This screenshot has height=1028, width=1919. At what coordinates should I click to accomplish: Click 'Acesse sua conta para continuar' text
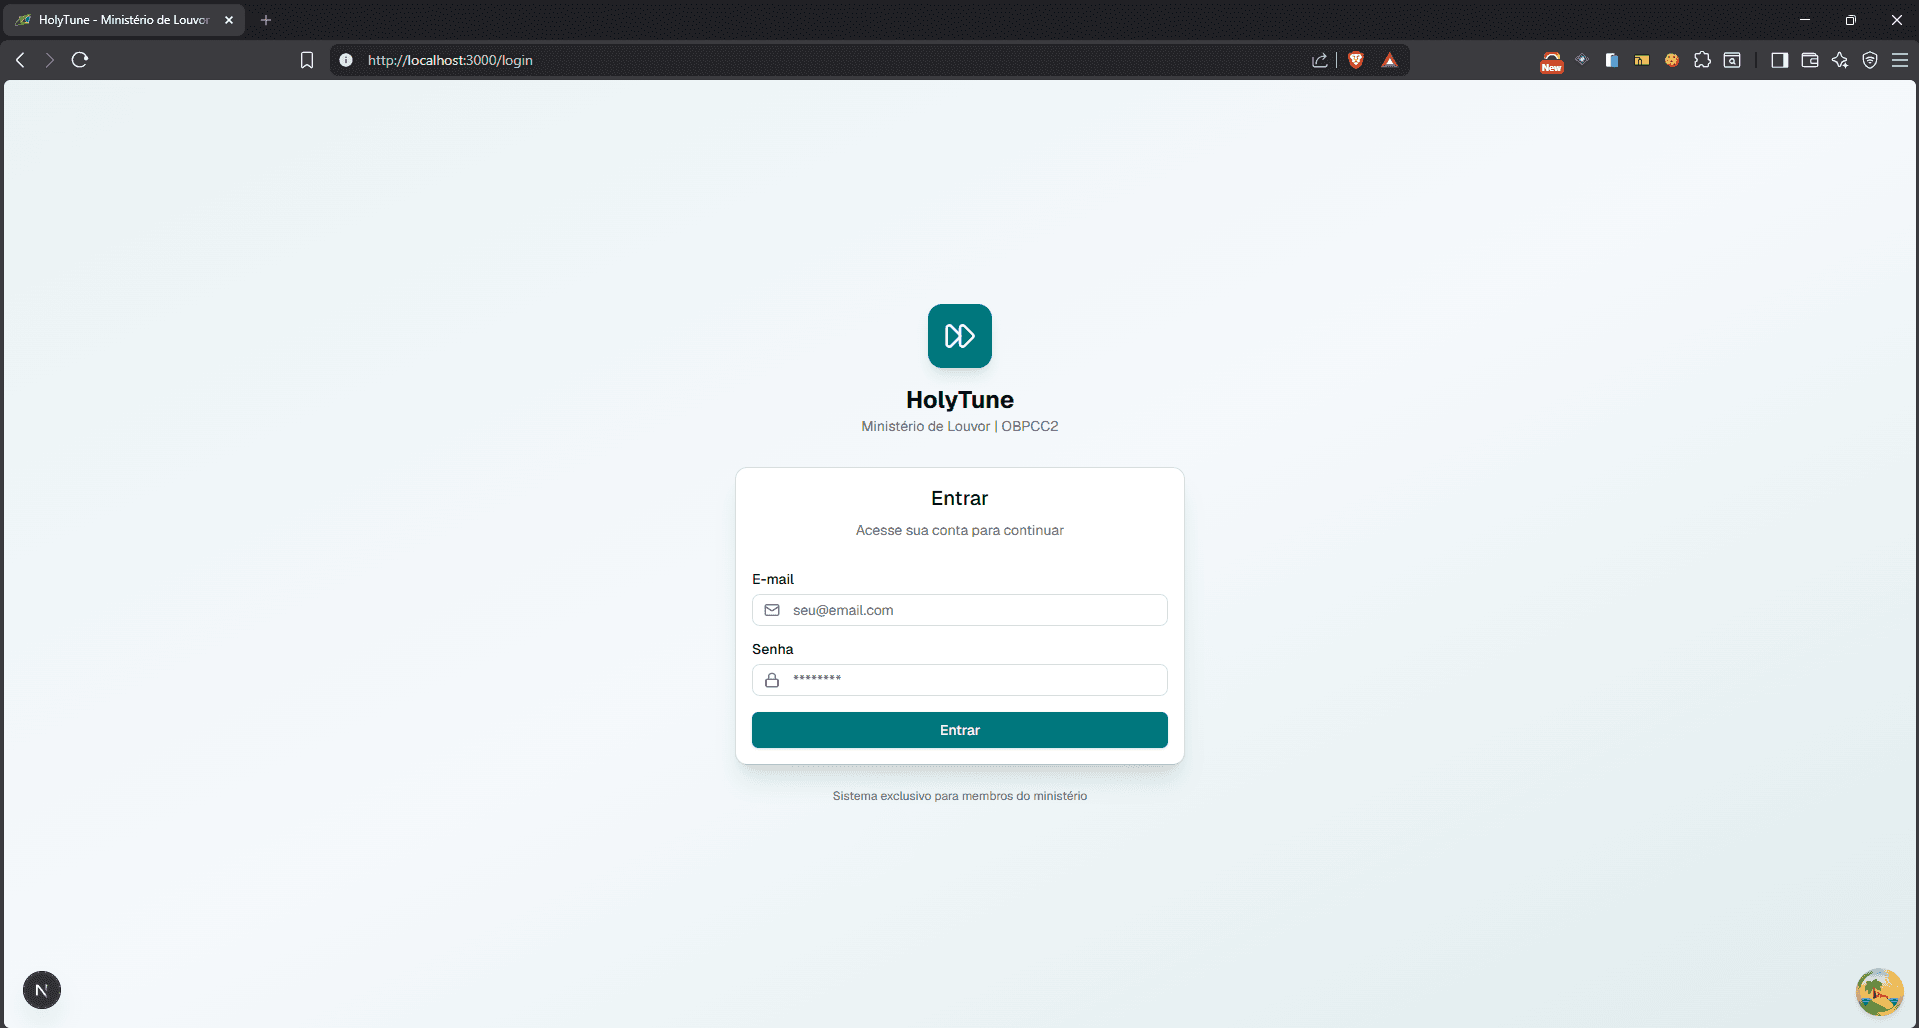[x=960, y=530]
